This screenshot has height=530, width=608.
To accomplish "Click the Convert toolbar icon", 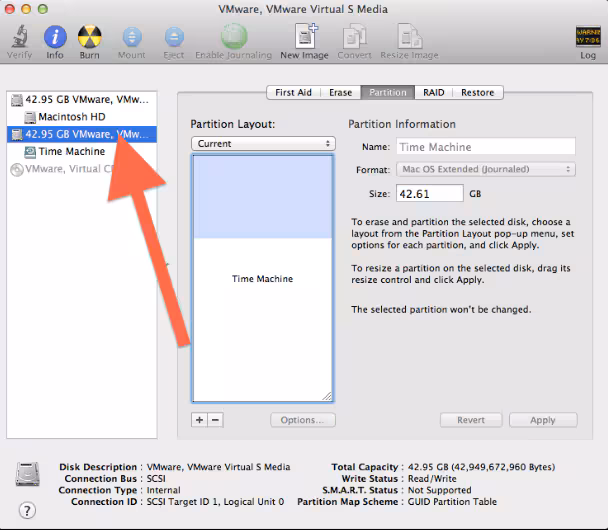I will [354, 36].
